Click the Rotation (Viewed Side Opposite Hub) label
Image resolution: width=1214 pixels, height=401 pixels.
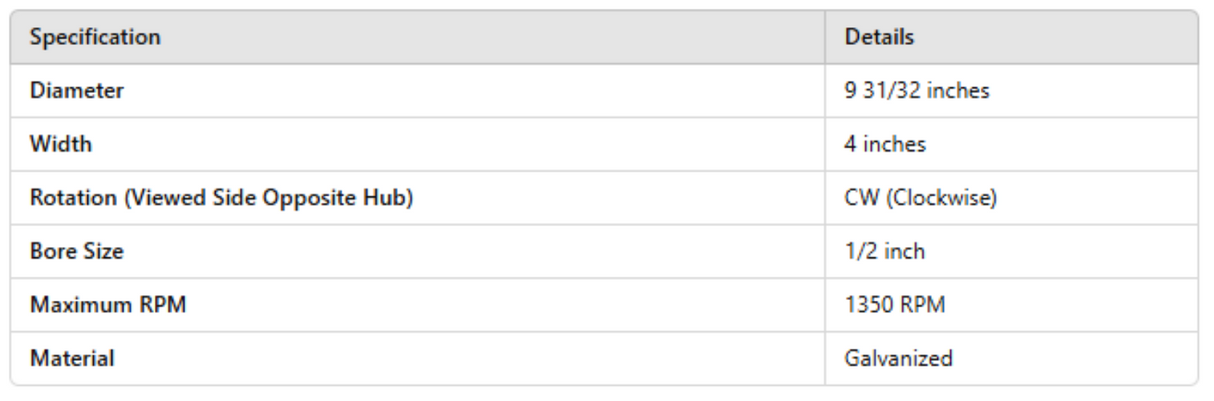pyautogui.click(x=221, y=198)
